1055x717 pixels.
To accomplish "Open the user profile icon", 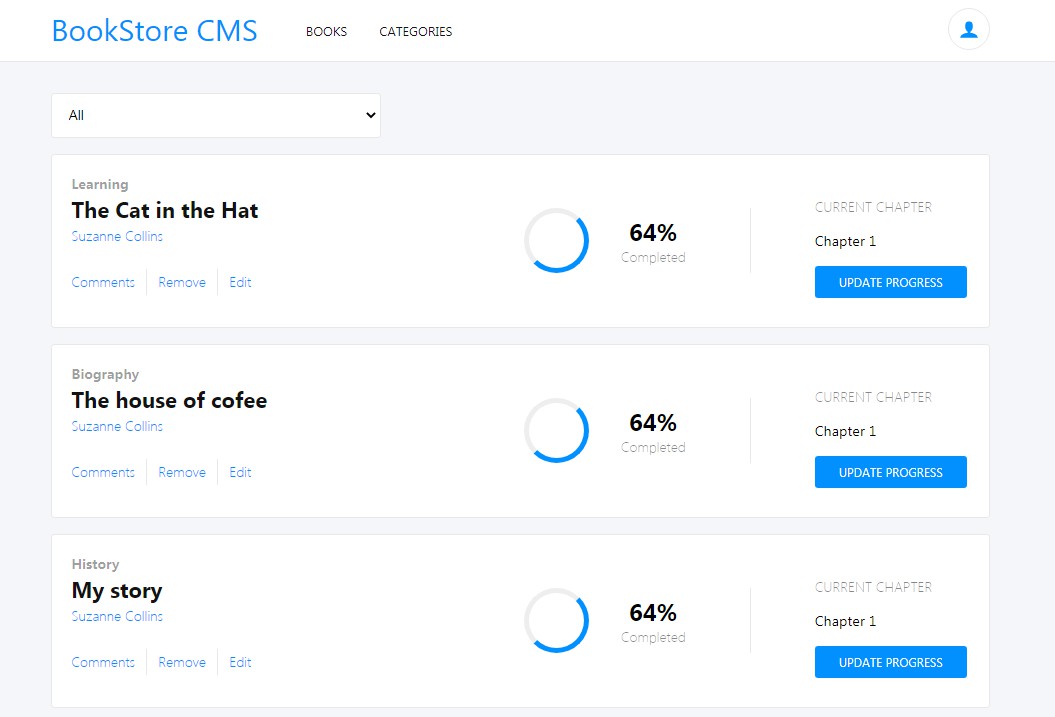I will pos(968,30).
